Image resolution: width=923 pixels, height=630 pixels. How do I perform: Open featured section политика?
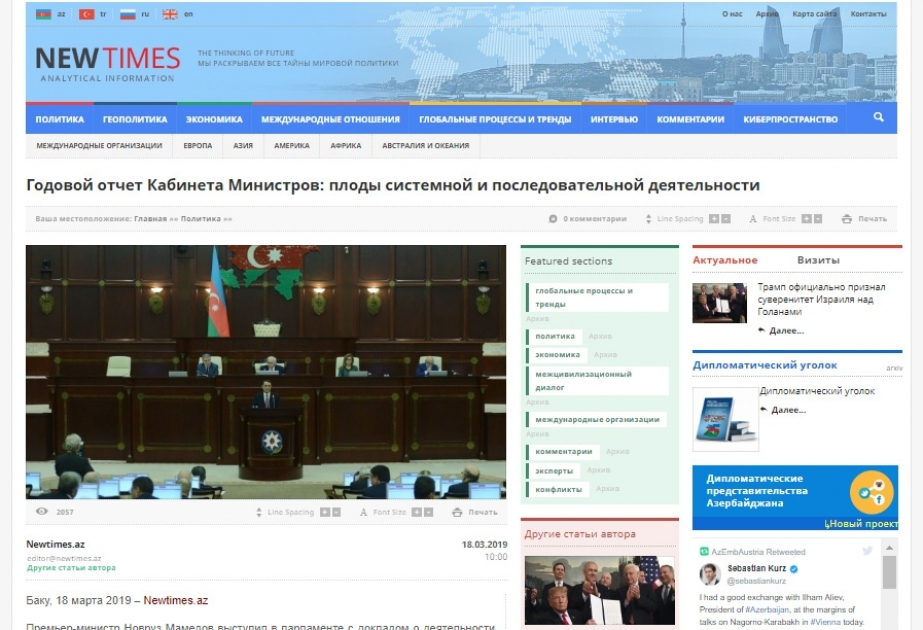(555, 336)
